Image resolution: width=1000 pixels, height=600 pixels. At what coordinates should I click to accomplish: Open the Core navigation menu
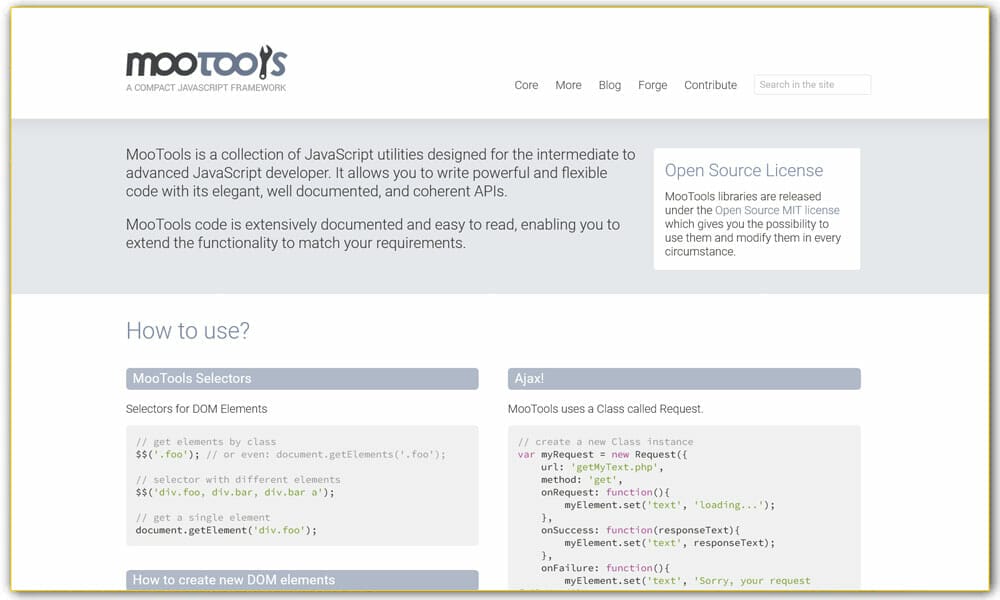pos(526,85)
